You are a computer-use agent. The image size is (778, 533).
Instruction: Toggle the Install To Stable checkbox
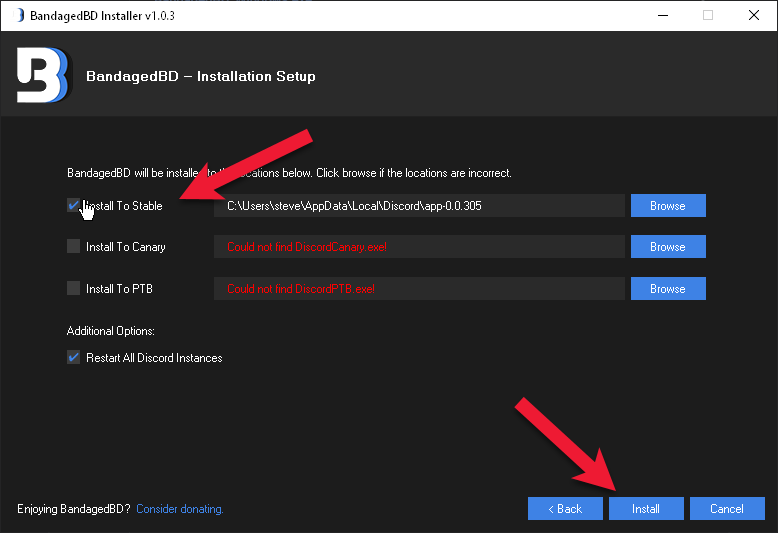tap(73, 205)
